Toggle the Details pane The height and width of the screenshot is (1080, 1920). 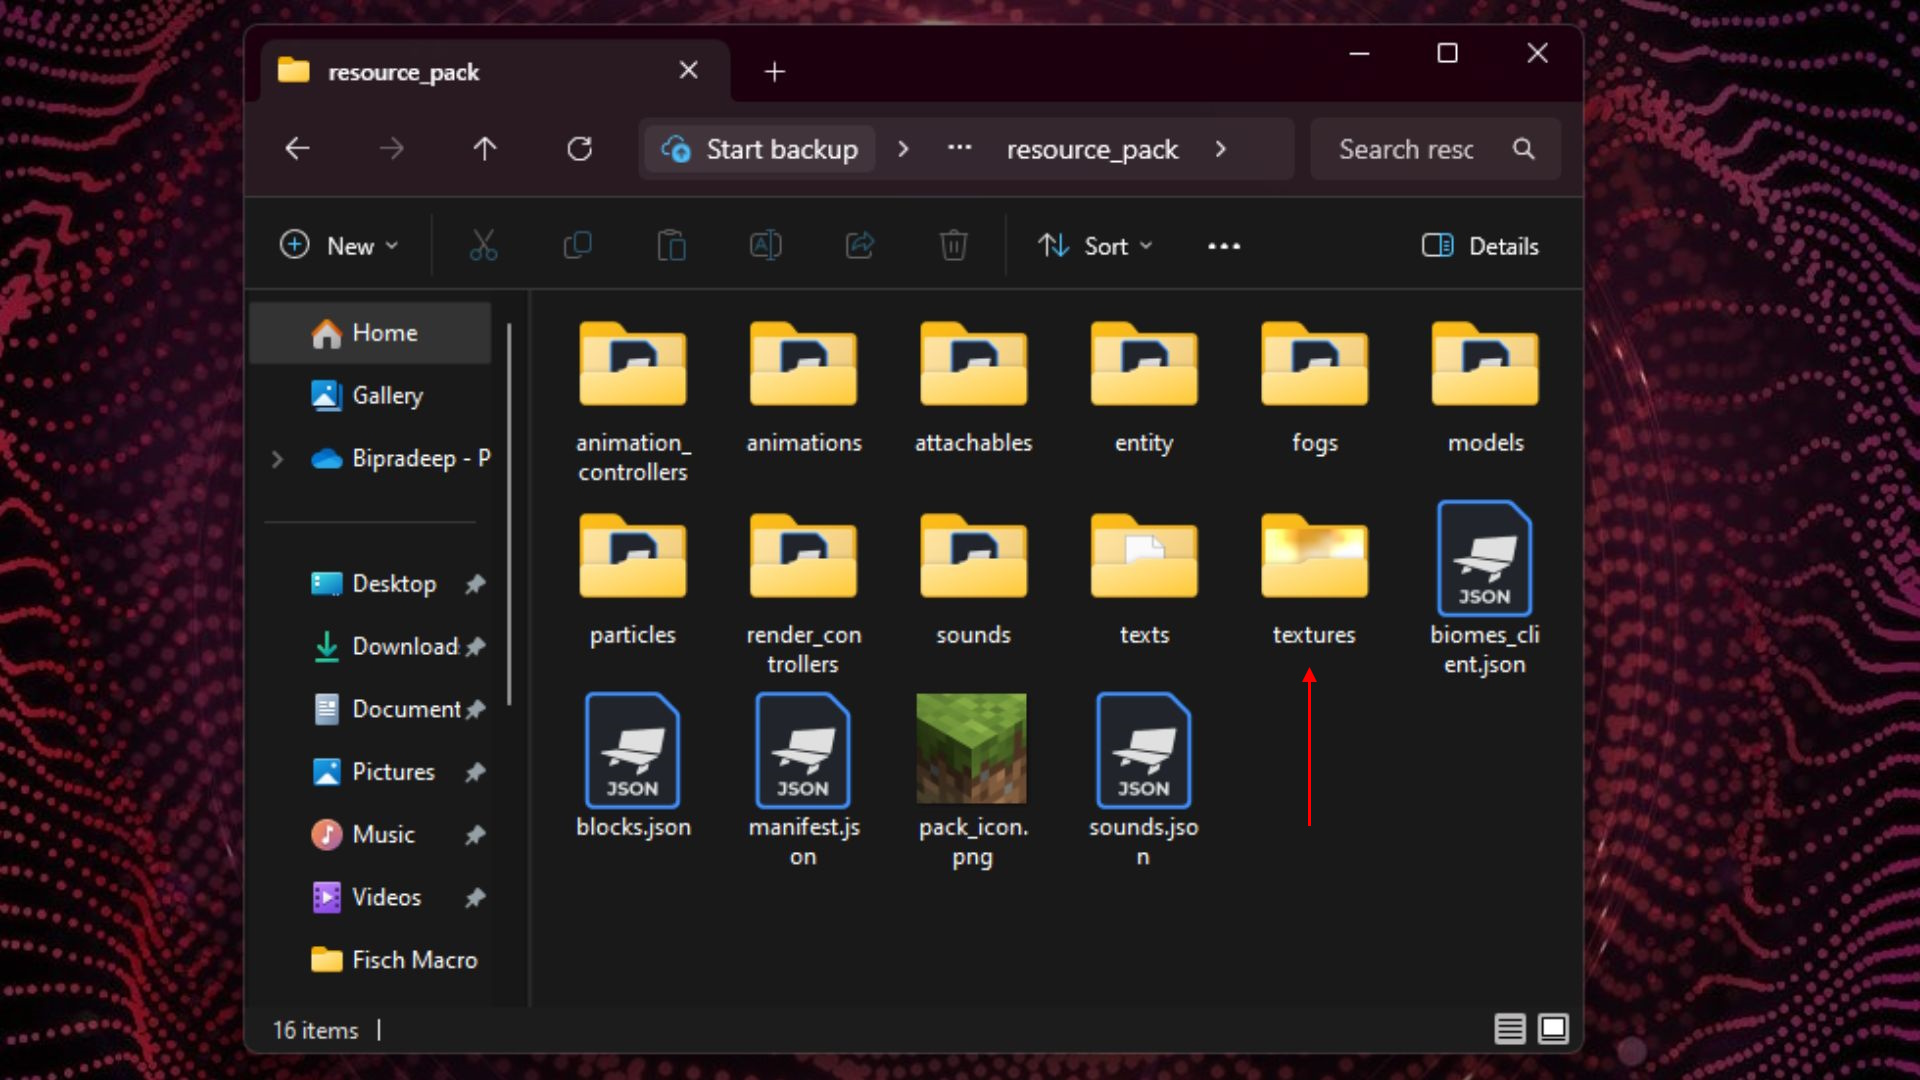click(1480, 245)
